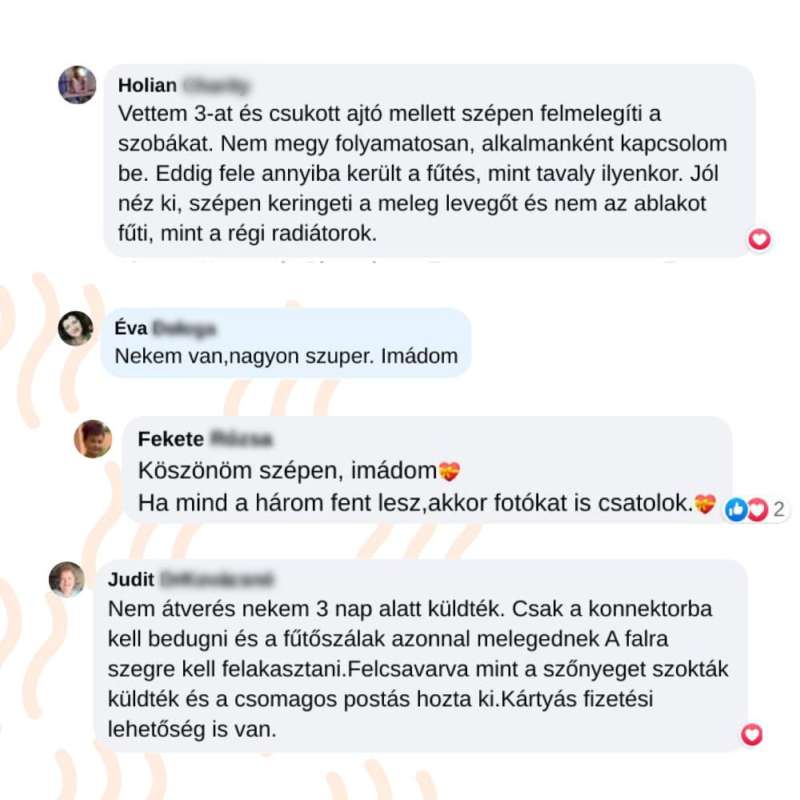Click the heart emoji after 'imádom'
The image size is (800, 800).
point(449,471)
